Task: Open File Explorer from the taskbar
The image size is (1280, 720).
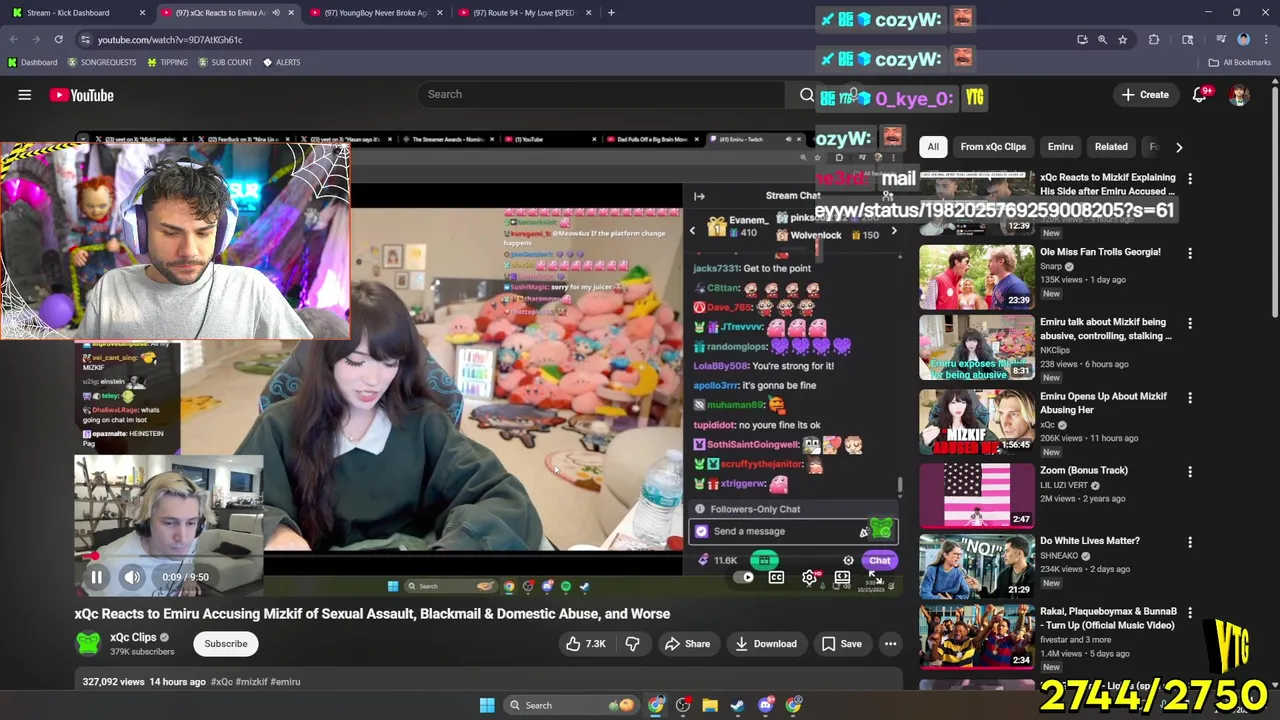Action: coord(710,706)
